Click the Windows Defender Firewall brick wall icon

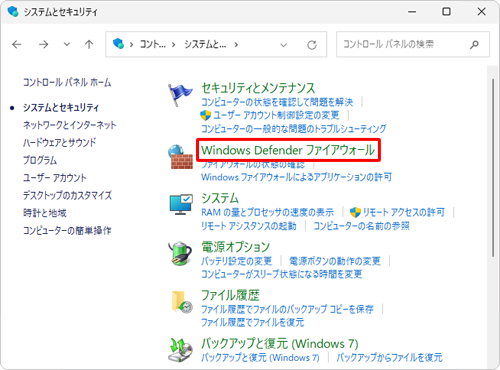(x=180, y=157)
